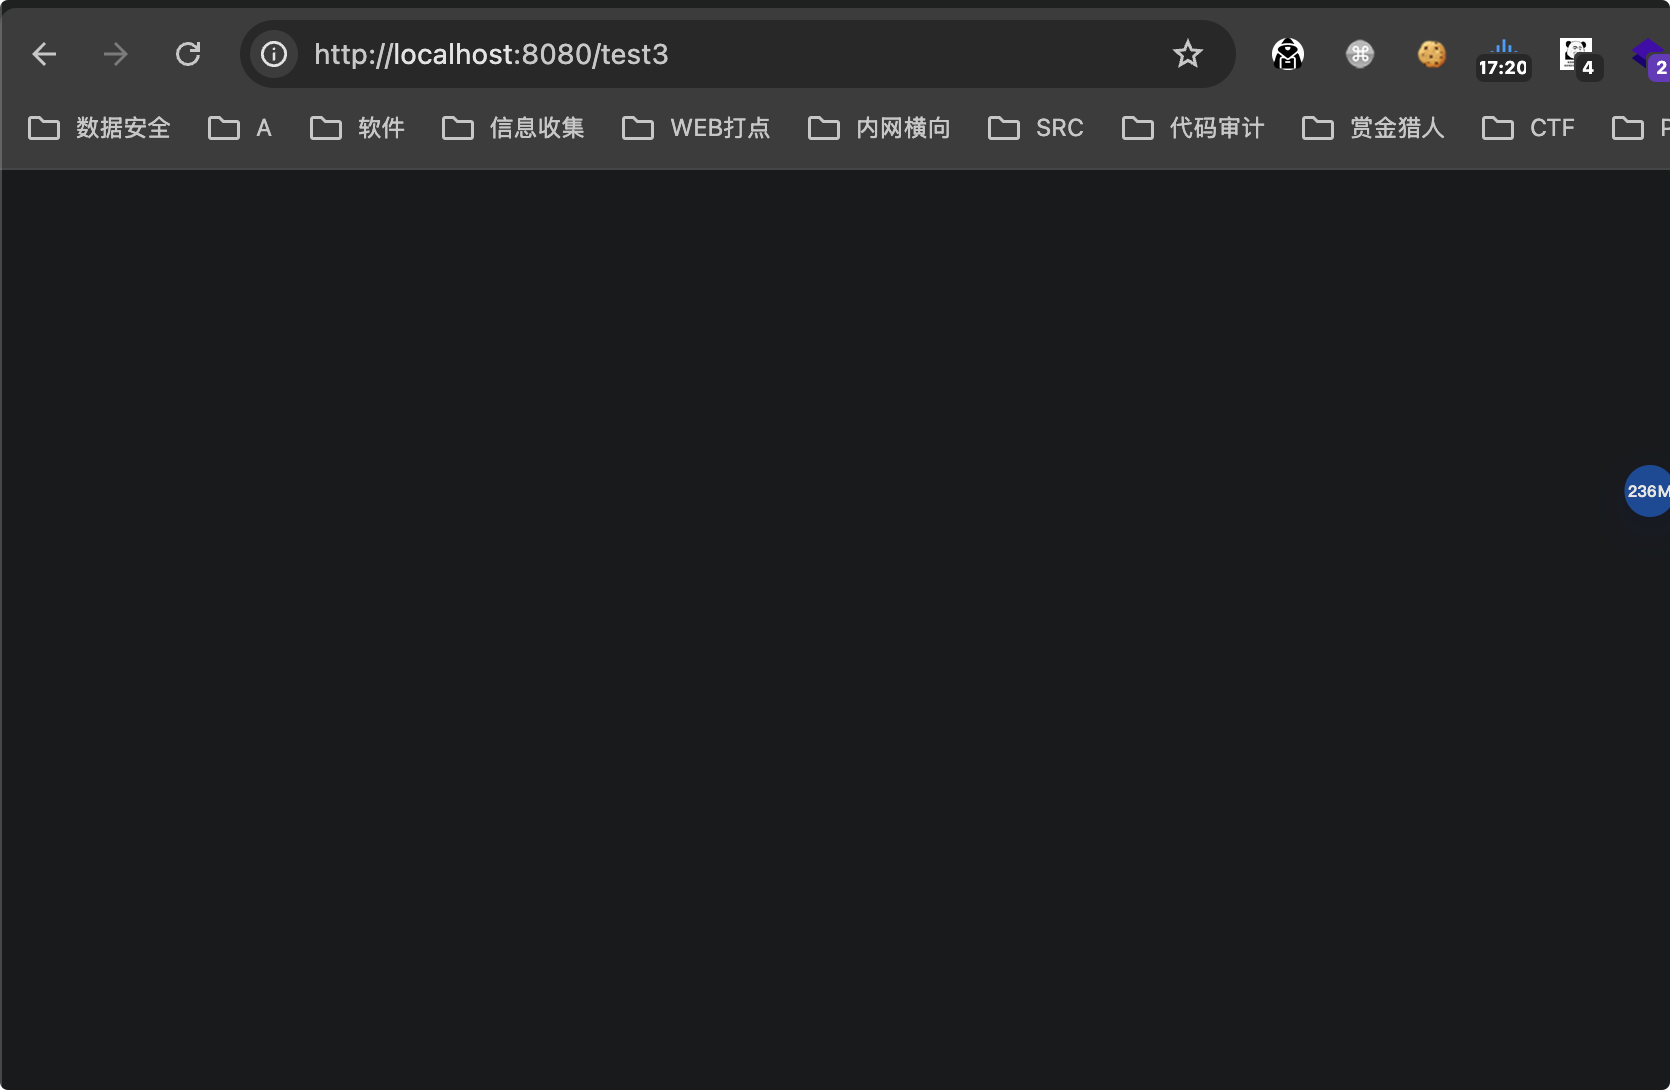Image resolution: width=1670 pixels, height=1090 pixels.
Task: Open the command-symbol extension
Action: [x=1360, y=54]
